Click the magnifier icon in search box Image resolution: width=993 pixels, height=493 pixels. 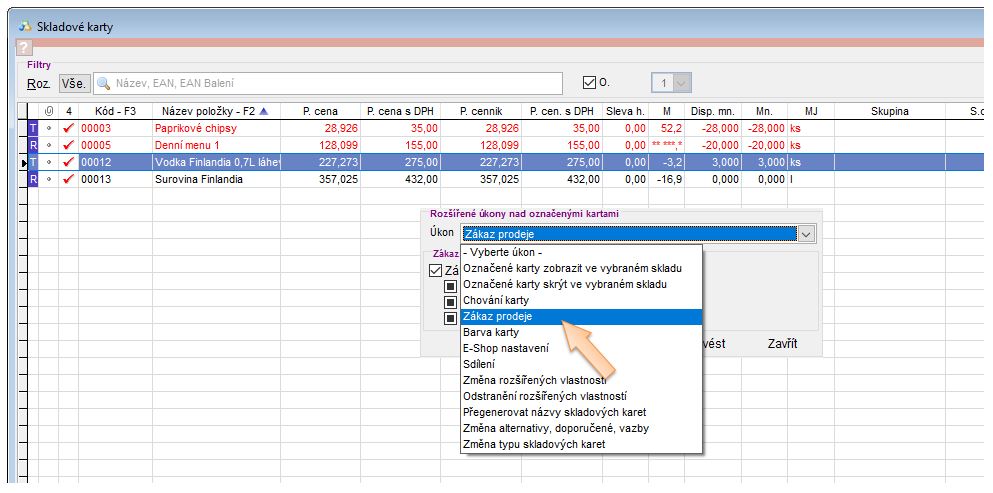102,84
